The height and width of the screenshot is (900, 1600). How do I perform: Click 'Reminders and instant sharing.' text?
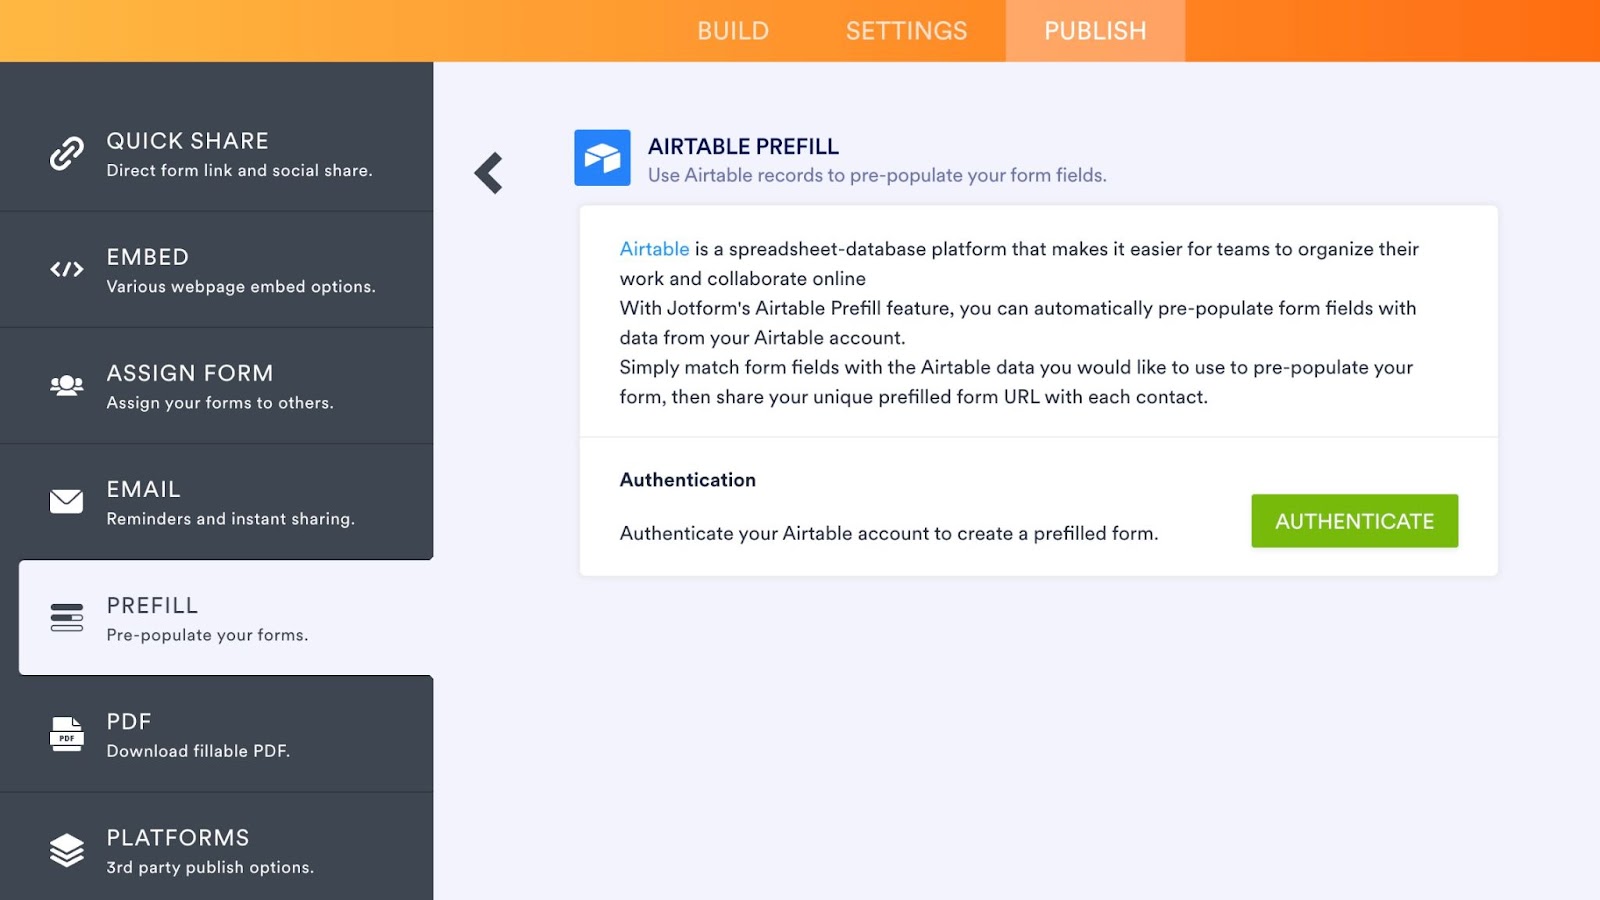tap(231, 519)
